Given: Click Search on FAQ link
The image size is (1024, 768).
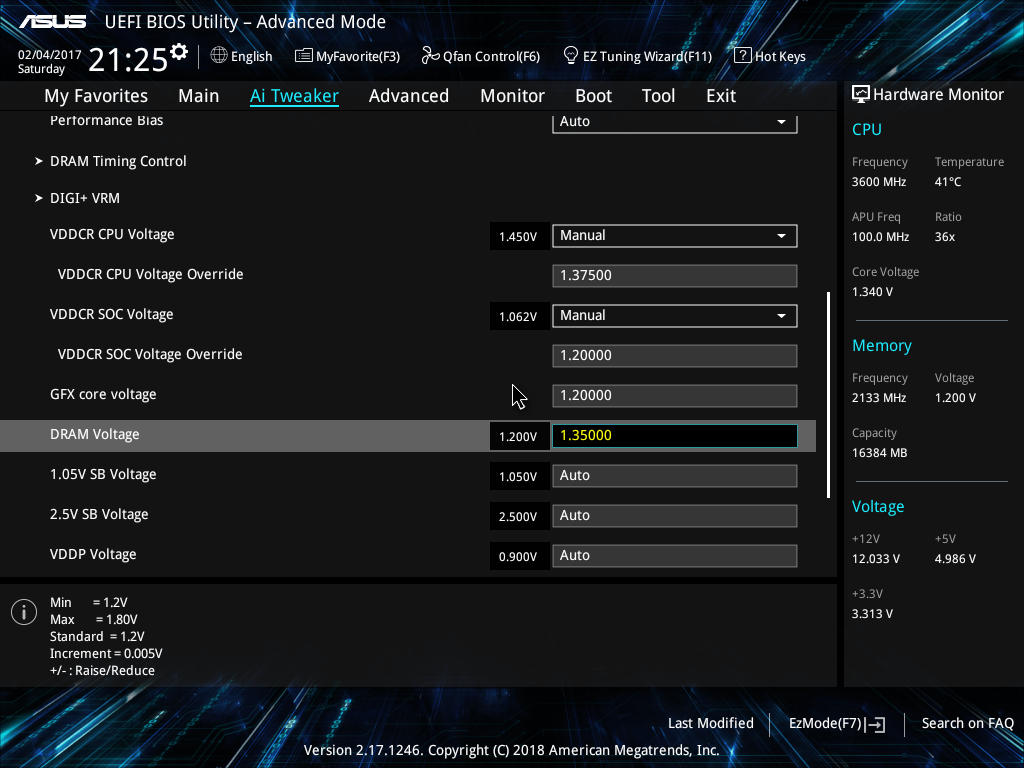Looking at the screenshot, I should pos(967,724).
